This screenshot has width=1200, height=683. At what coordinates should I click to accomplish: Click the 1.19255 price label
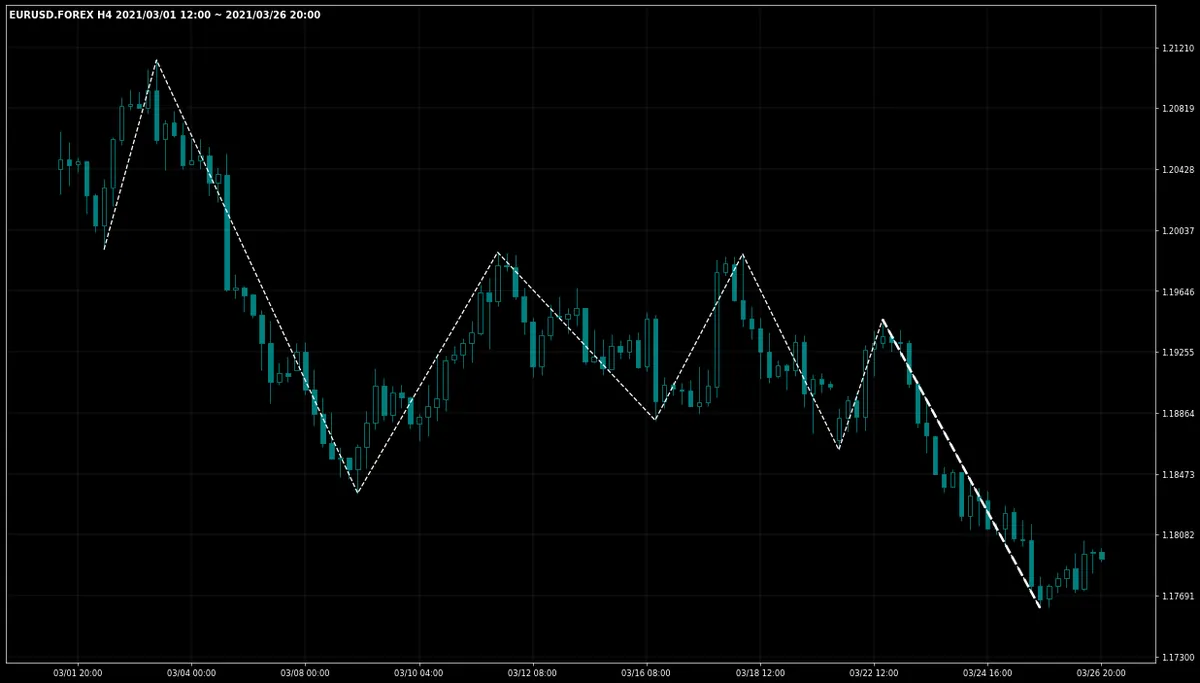tap(1176, 353)
